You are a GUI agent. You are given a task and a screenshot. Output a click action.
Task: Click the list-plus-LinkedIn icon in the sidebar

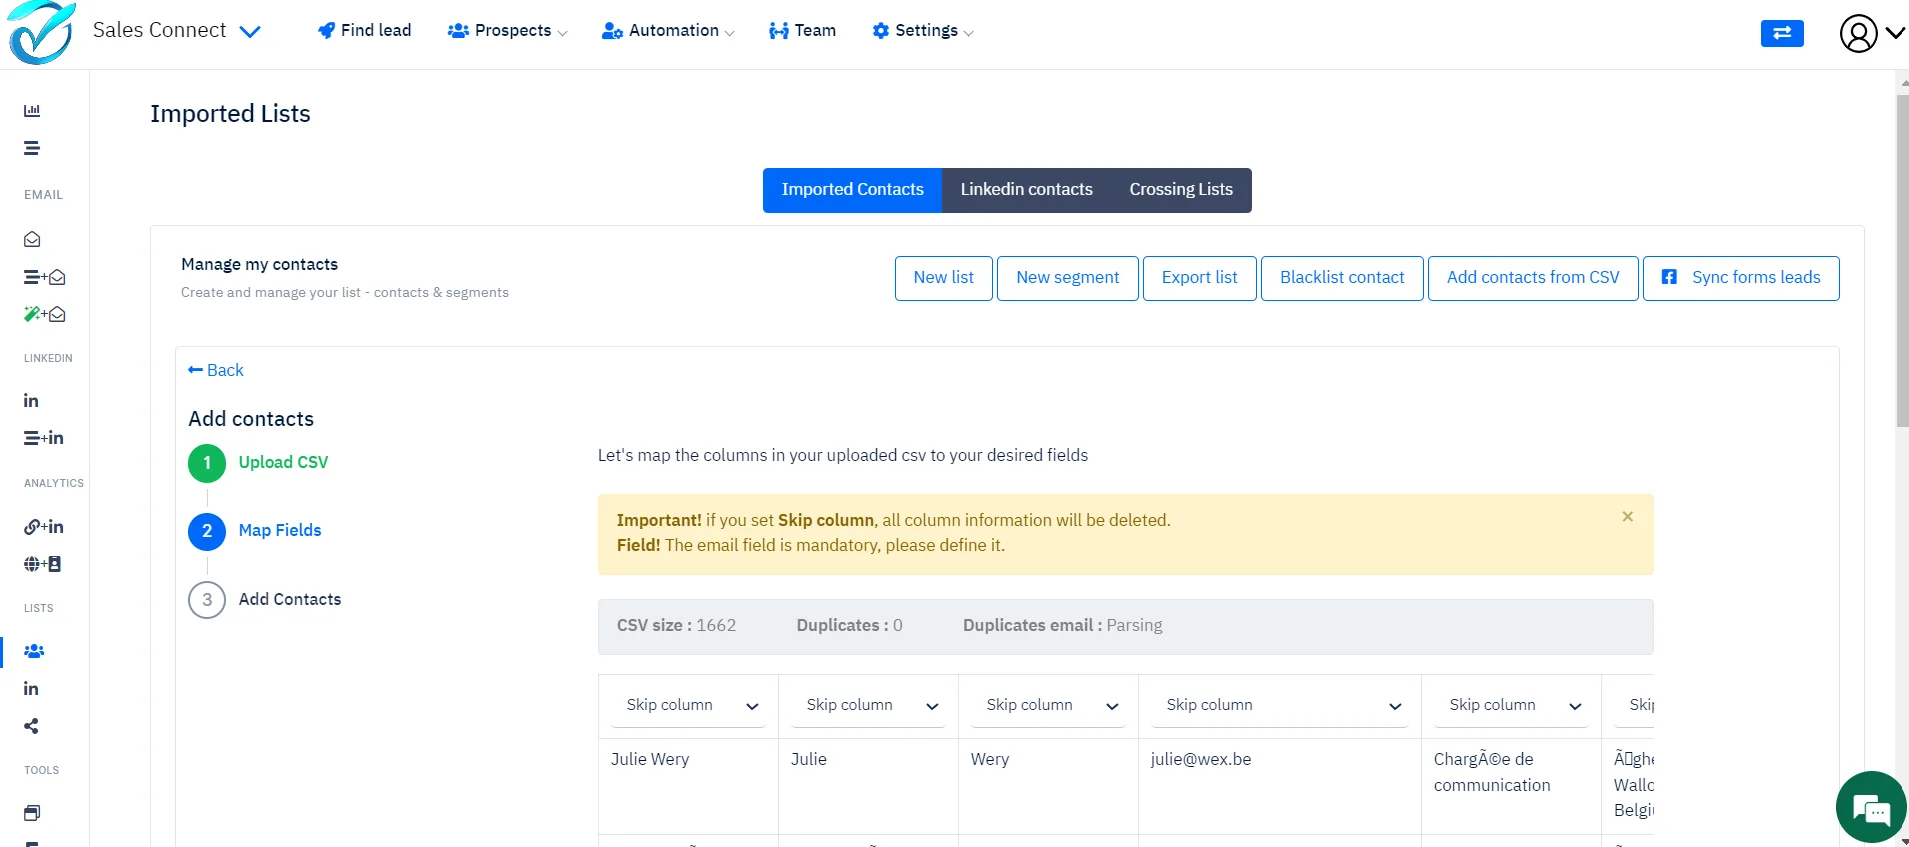coord(43,438)
